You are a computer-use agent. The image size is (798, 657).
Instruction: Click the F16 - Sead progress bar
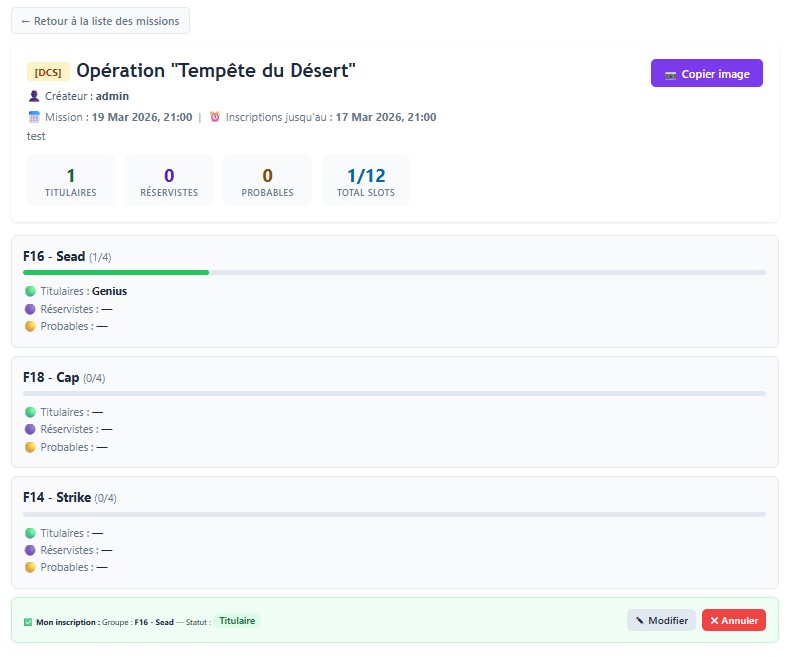(394, 272)
